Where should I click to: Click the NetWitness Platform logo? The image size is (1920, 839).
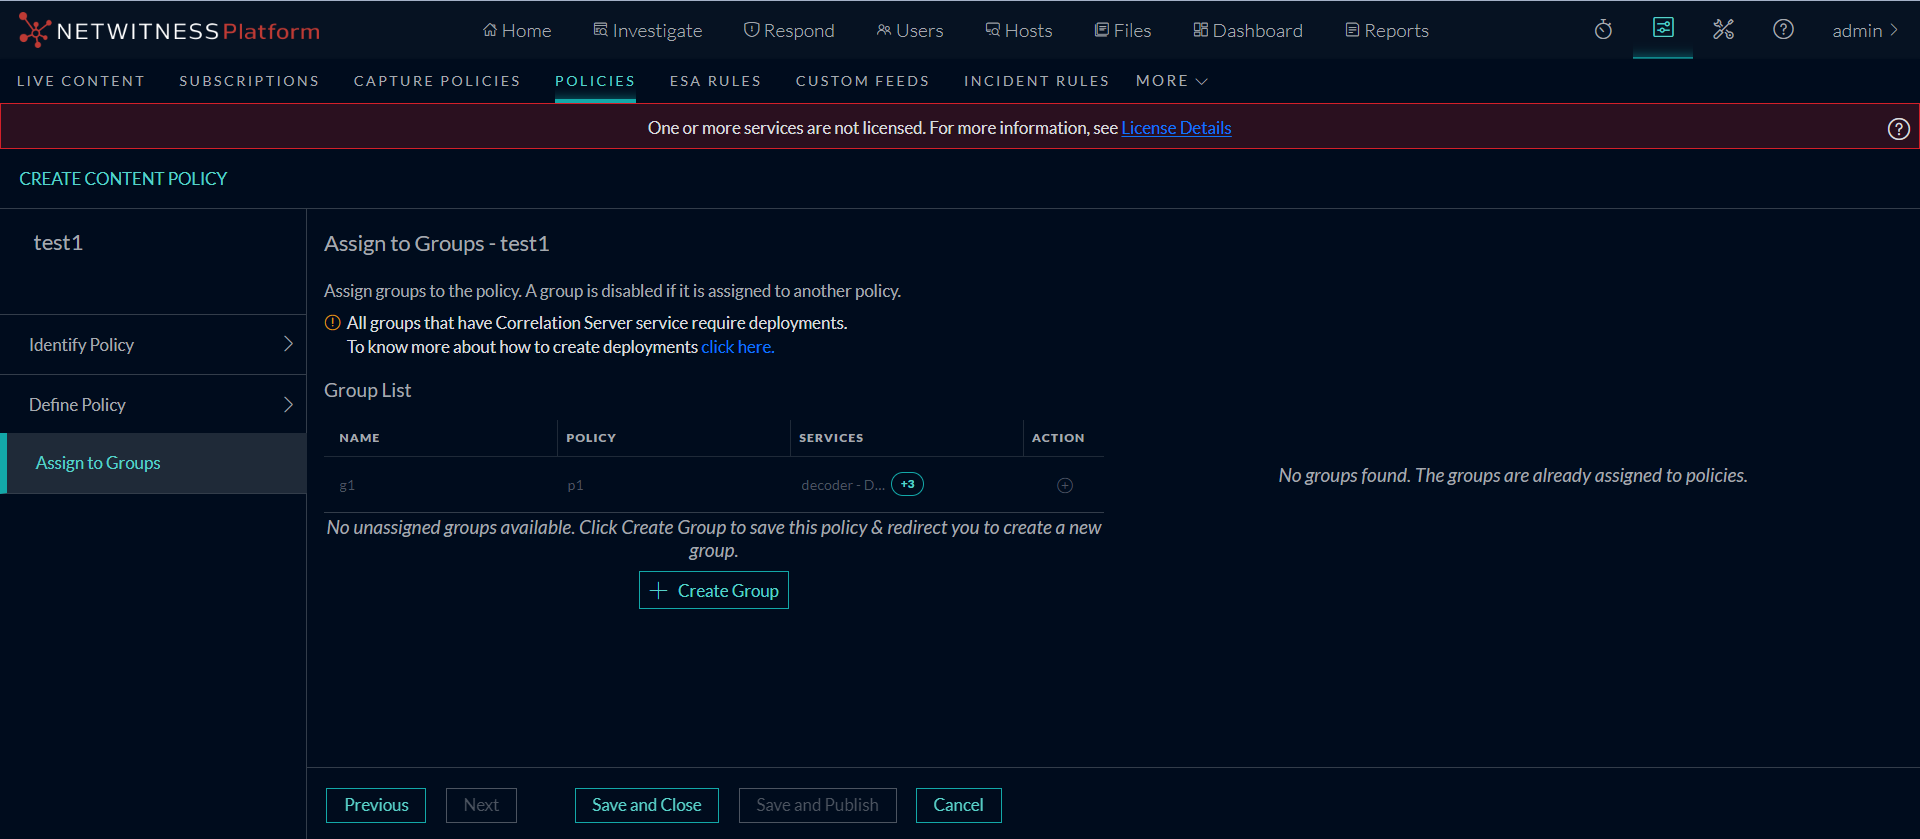[169, 31]
